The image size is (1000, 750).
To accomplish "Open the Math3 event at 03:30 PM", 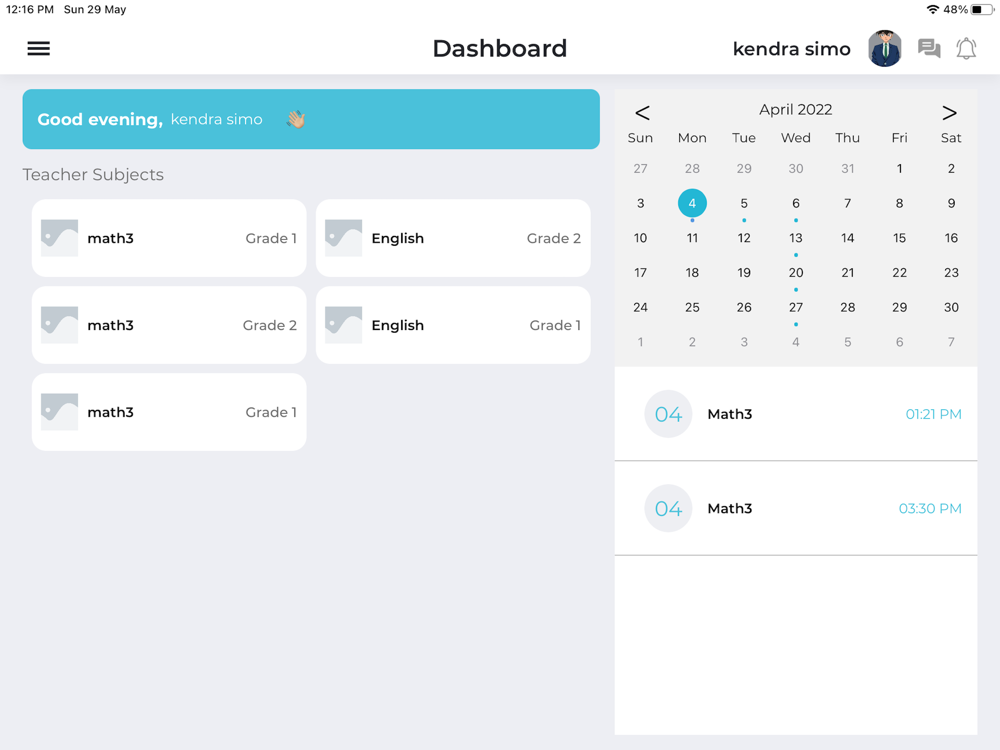I will [796, 508].
